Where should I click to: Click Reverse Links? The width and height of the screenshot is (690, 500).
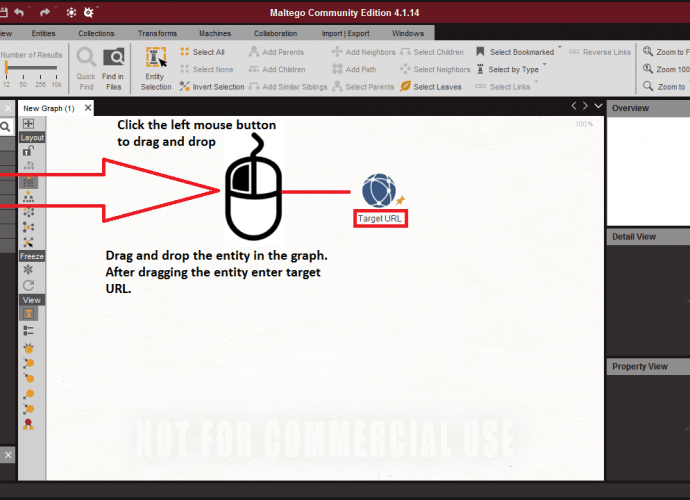point(600,52)
